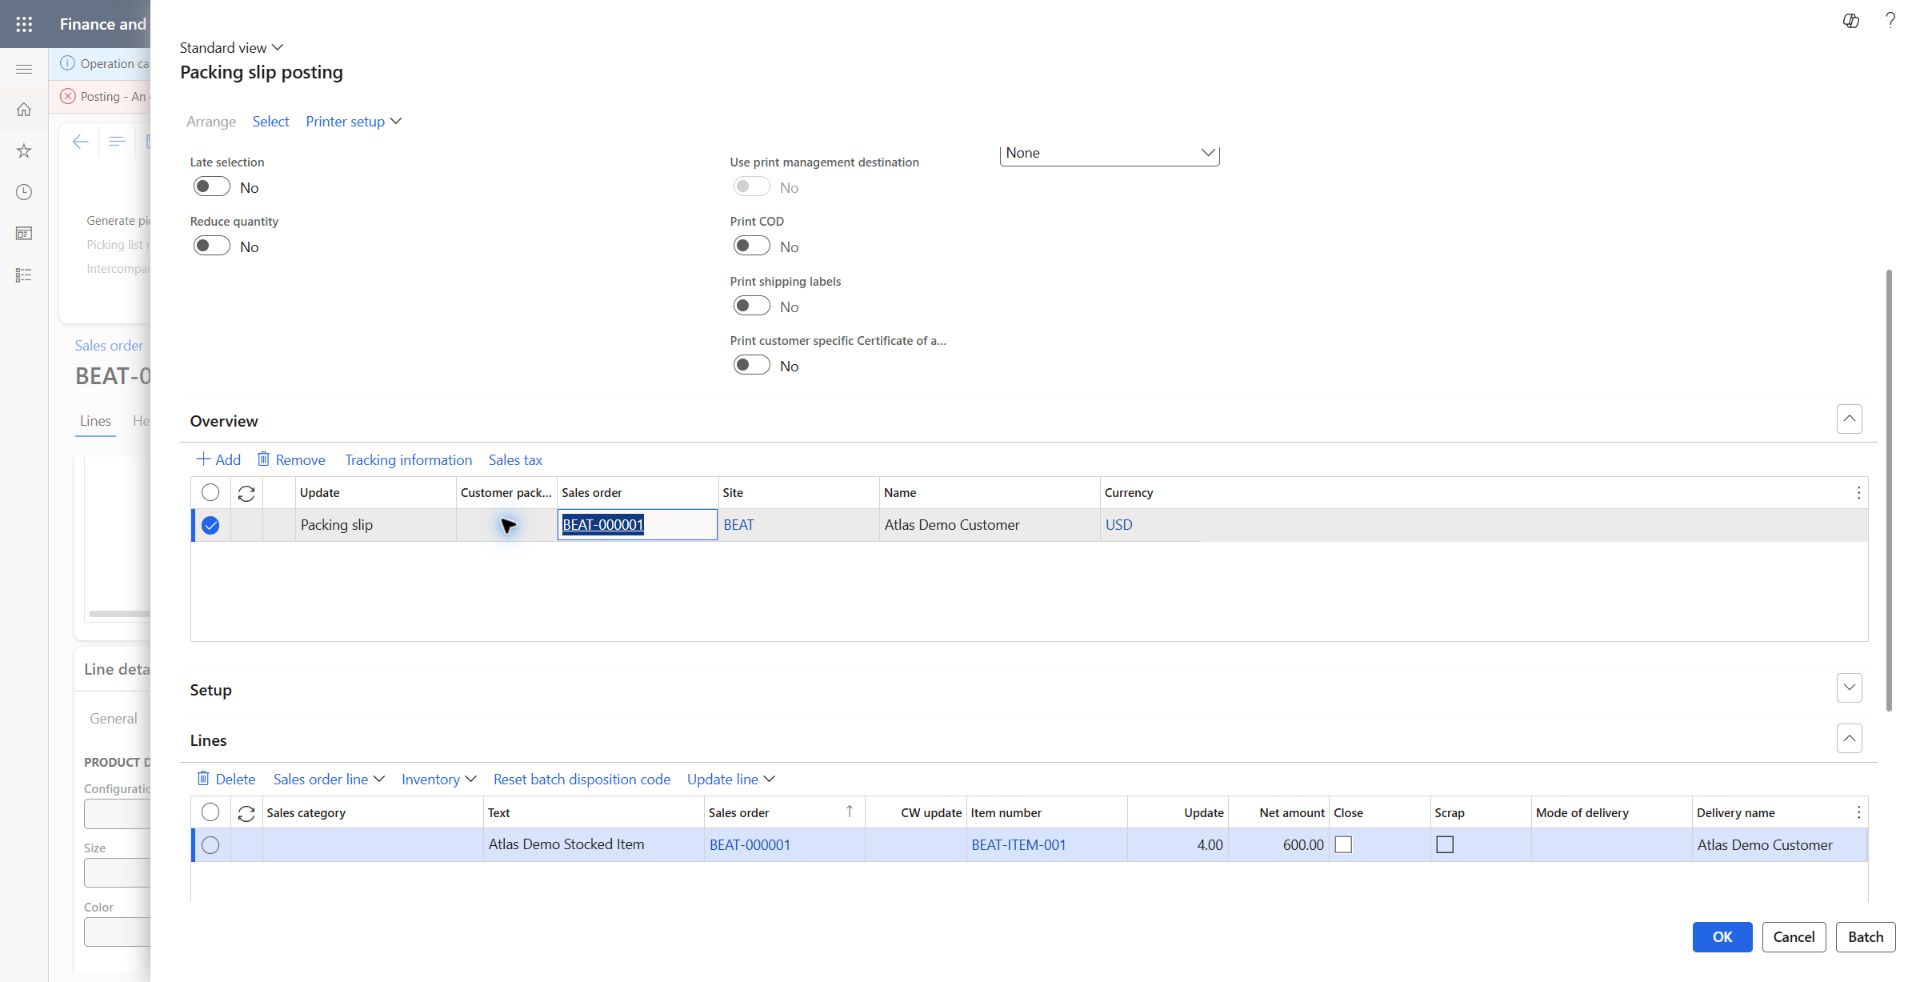Open the Printer setup menu
1916x982 pixels.
353,121
